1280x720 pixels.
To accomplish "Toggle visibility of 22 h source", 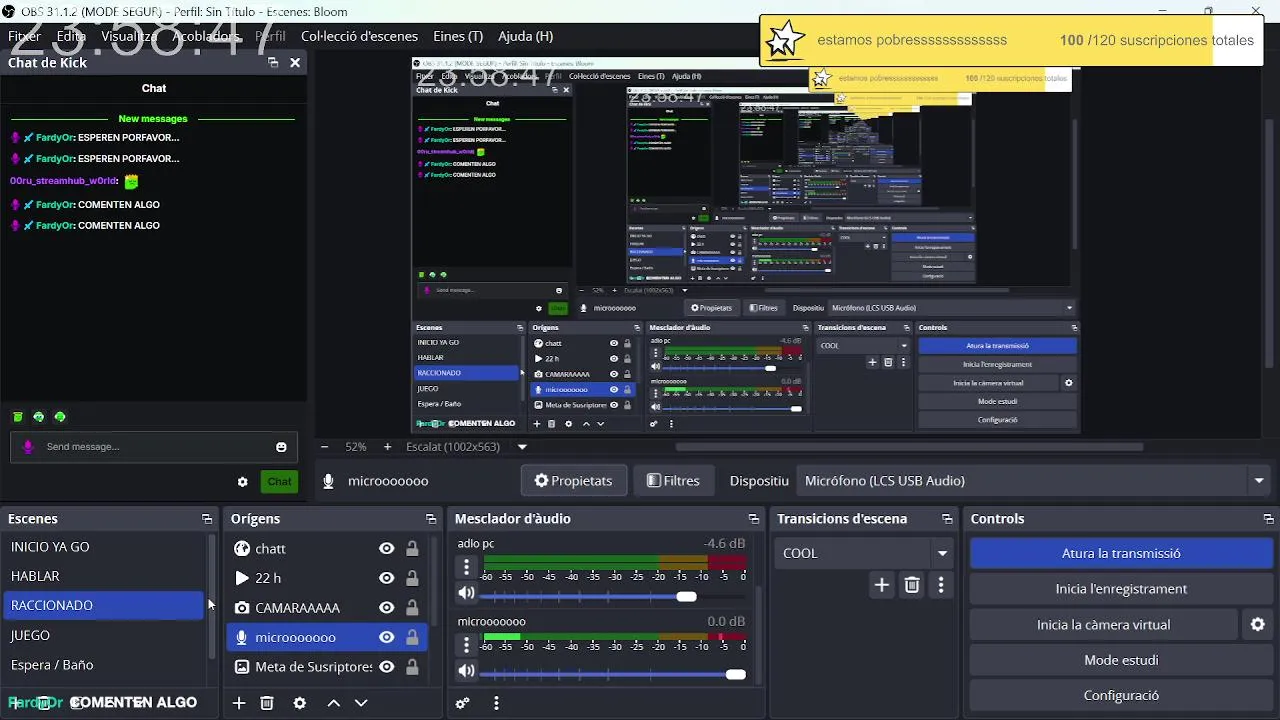I will pos(386,578).
